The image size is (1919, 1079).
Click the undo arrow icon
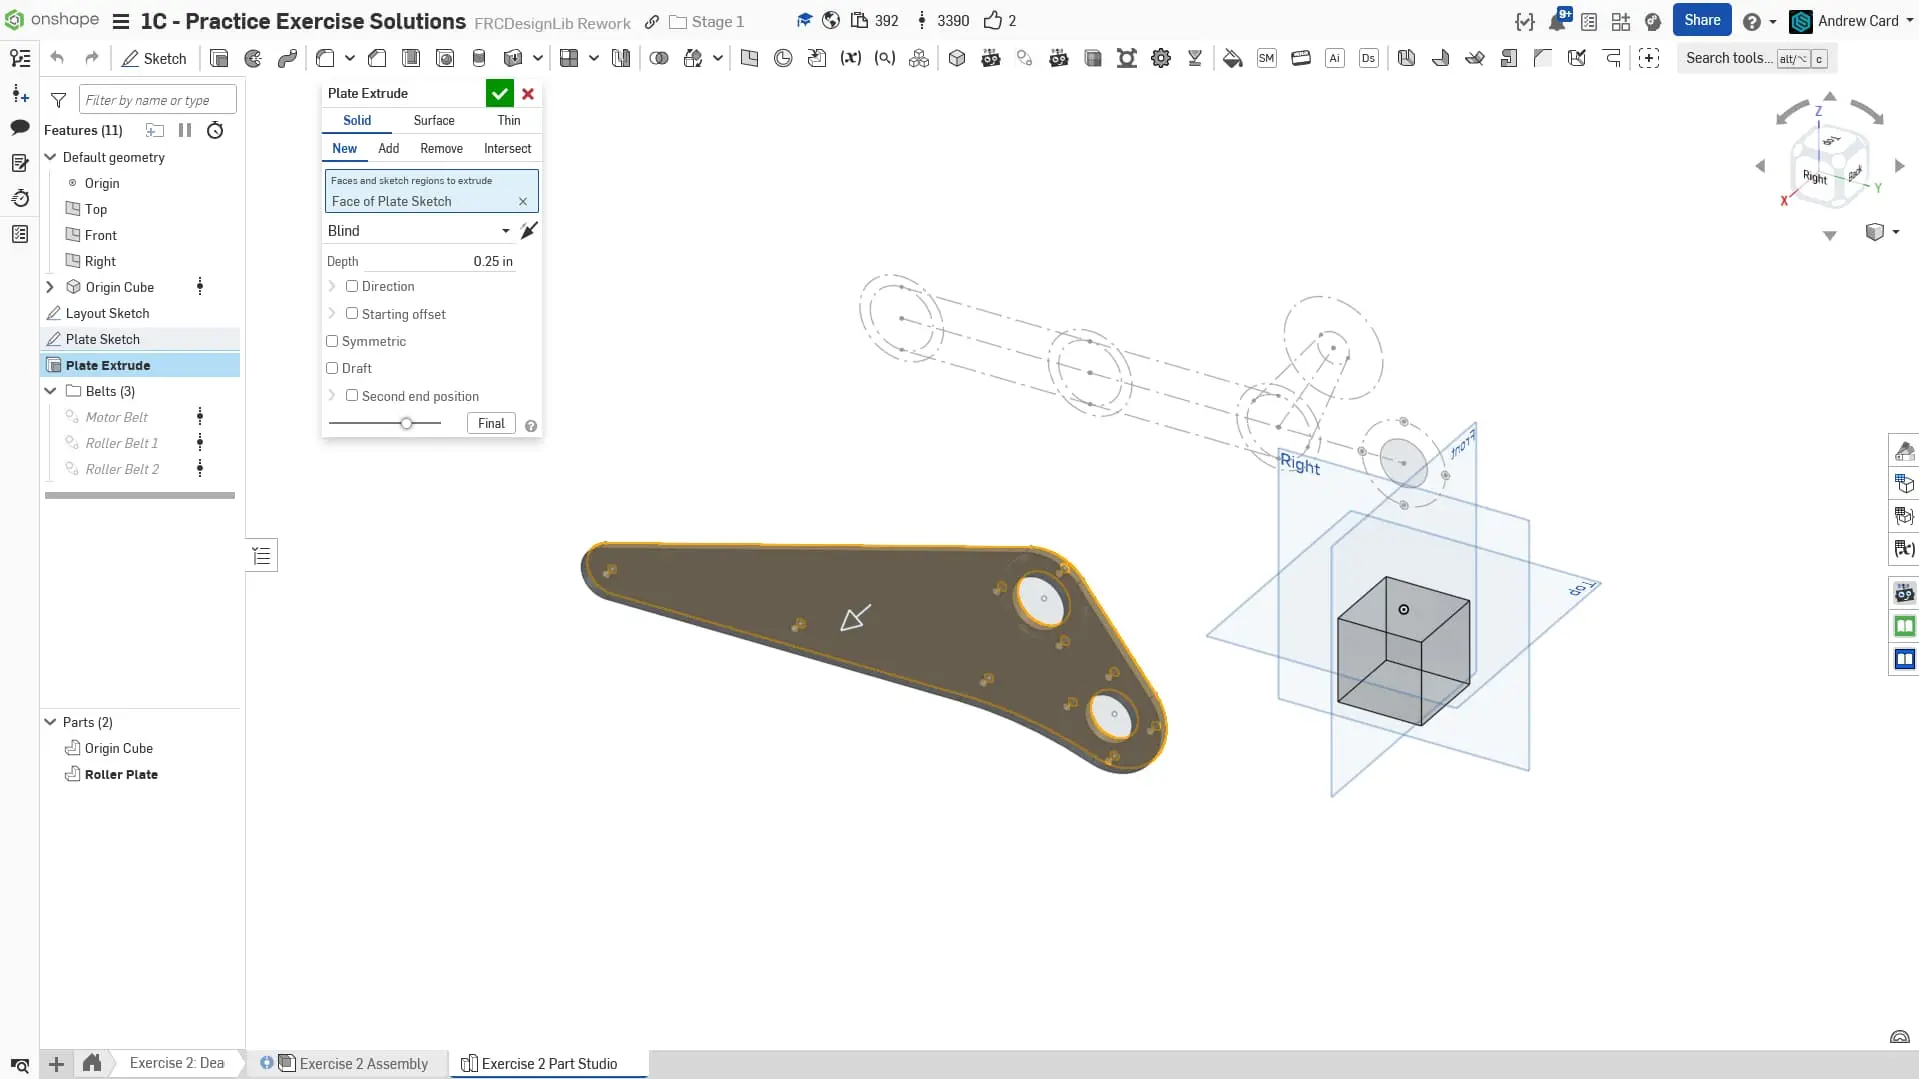[x=57, y=59]
